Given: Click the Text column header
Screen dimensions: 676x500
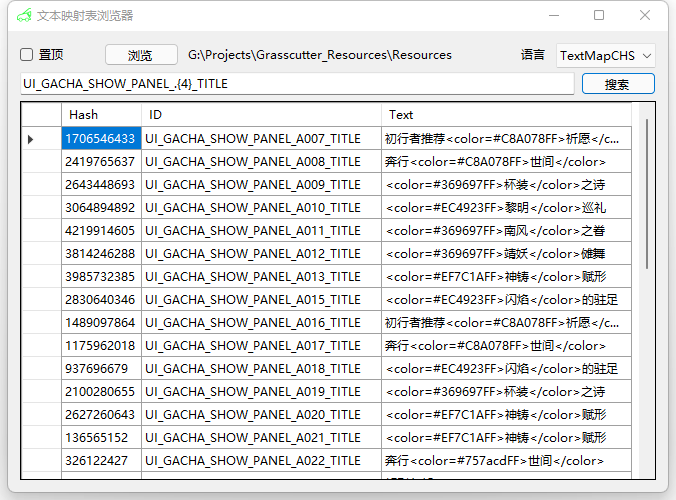Looking at the screenshot, I should coord(506,115).
